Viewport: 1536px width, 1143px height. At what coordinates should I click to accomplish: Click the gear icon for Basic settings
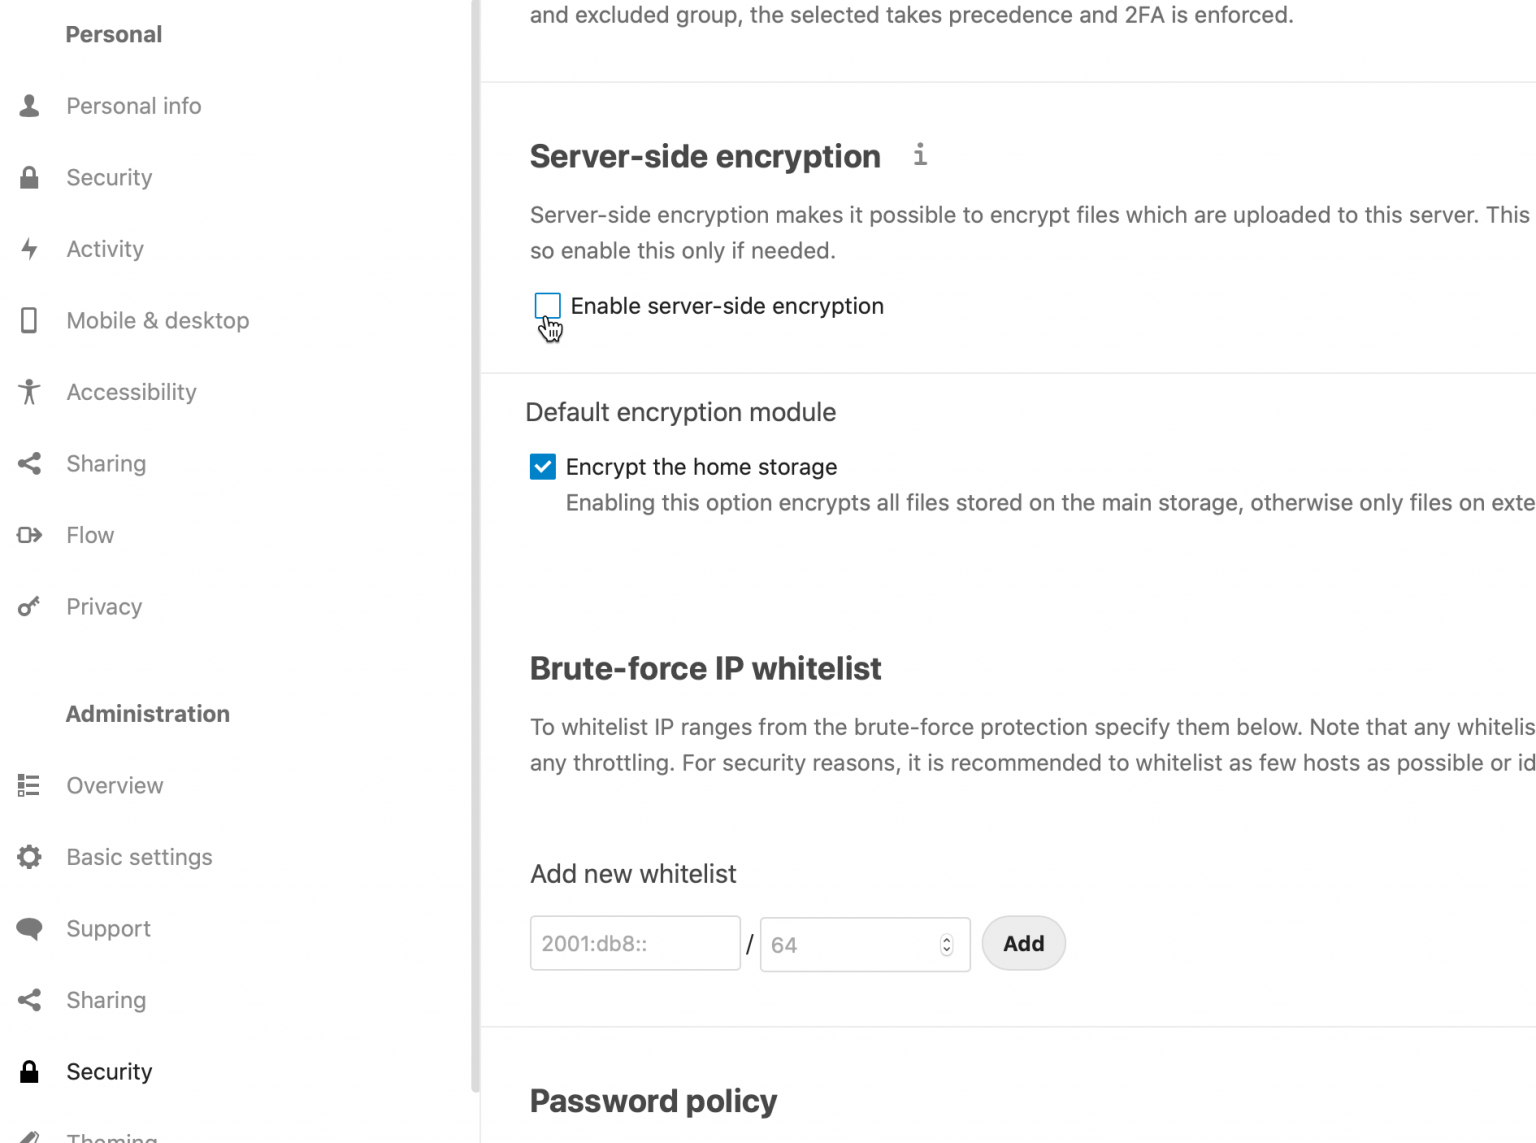[29, 857]
